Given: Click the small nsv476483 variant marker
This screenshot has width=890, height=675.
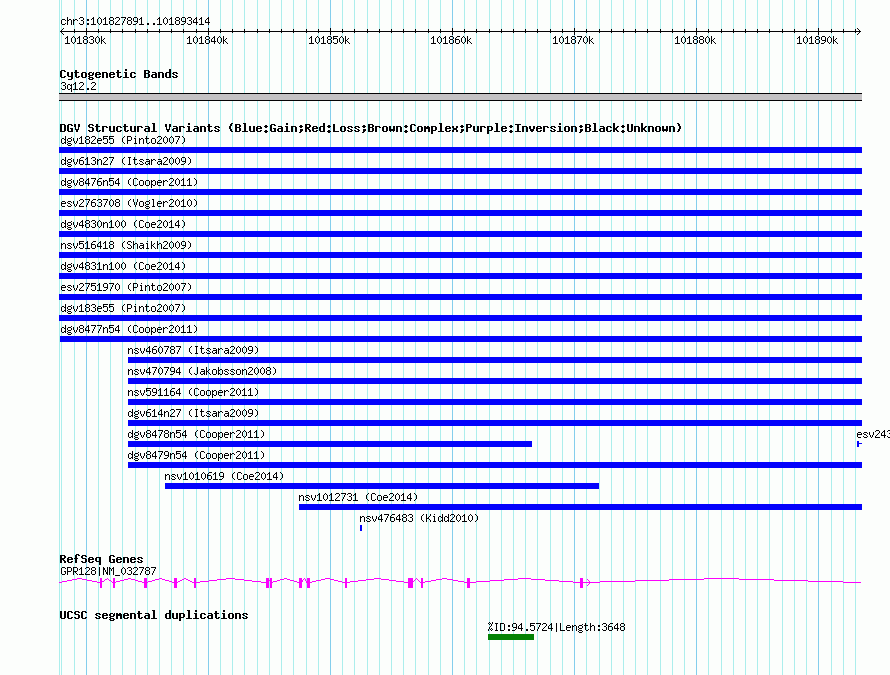Looking at the screenshot, I should 361,528.
